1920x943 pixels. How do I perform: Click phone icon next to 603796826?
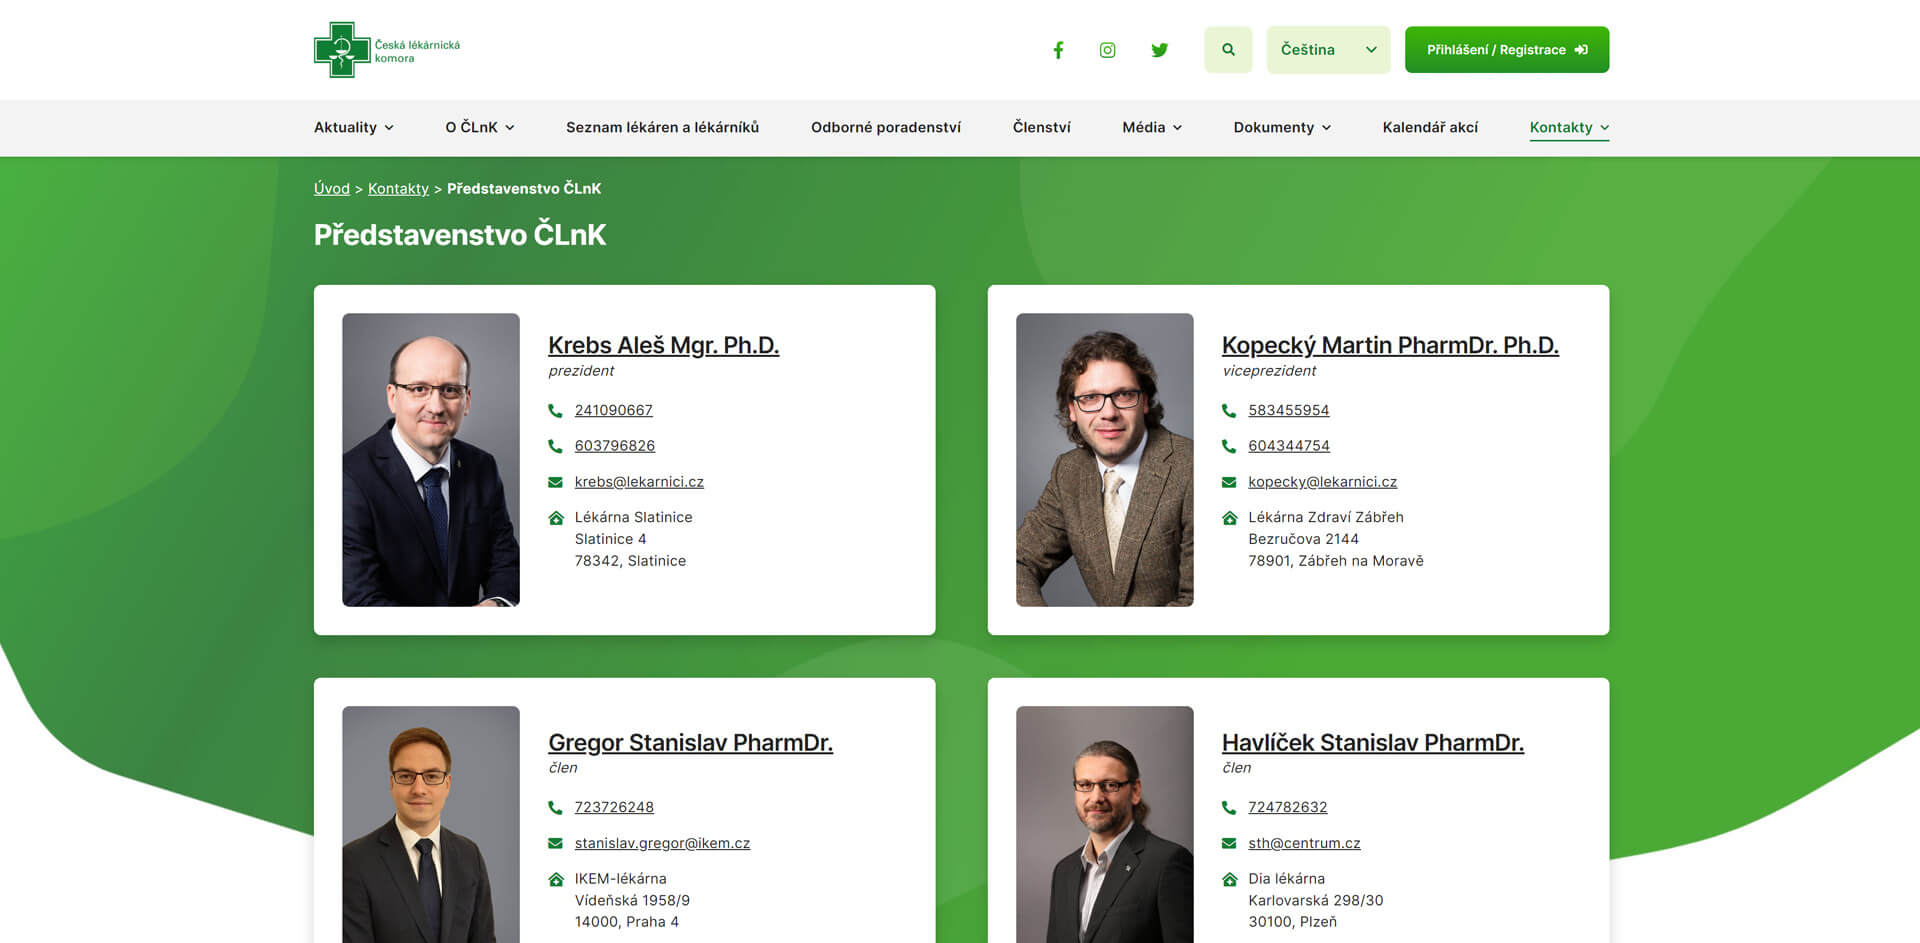pyautogui.click(x=555, y=446)
